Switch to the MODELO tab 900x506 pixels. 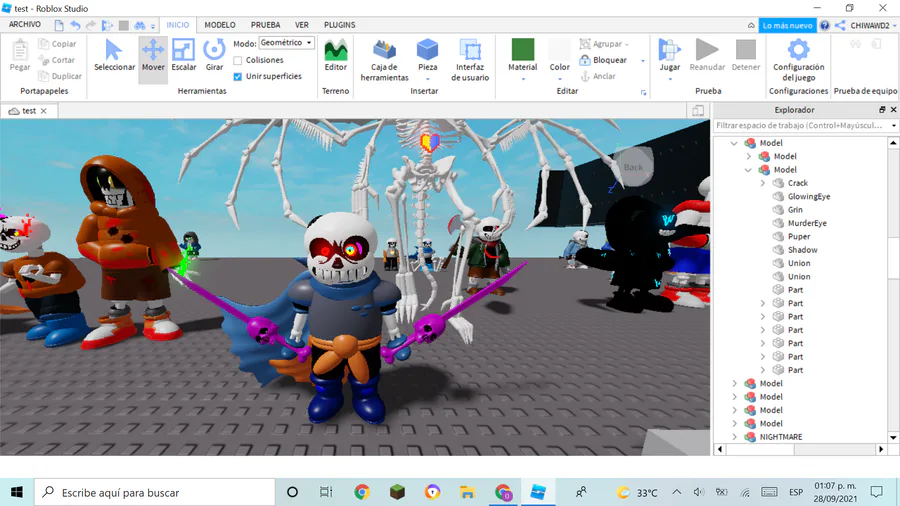click(220, 25)
